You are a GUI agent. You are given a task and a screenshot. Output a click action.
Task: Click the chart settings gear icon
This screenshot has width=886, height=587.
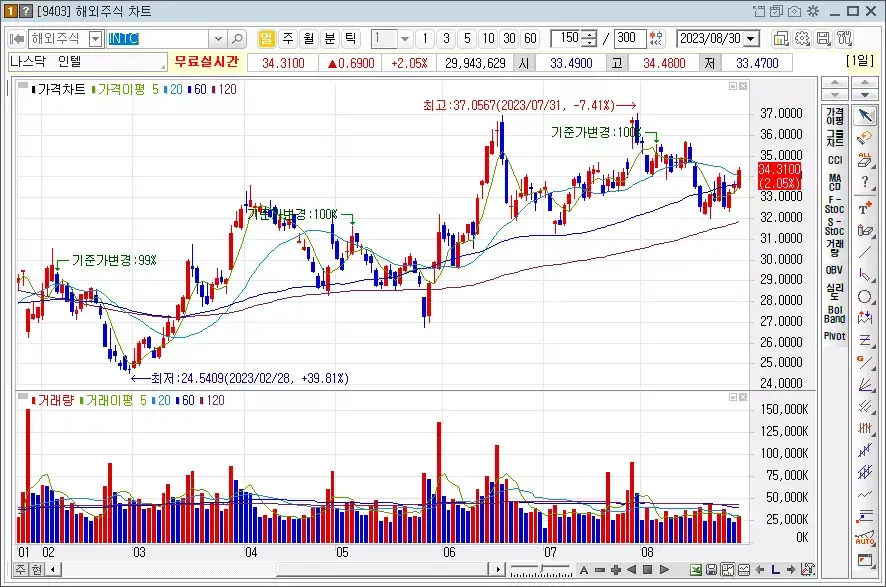(802, 38)
